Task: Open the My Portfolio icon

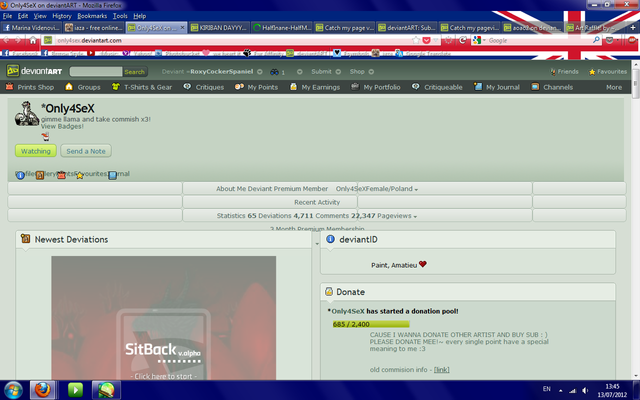Action: (355, 87)
